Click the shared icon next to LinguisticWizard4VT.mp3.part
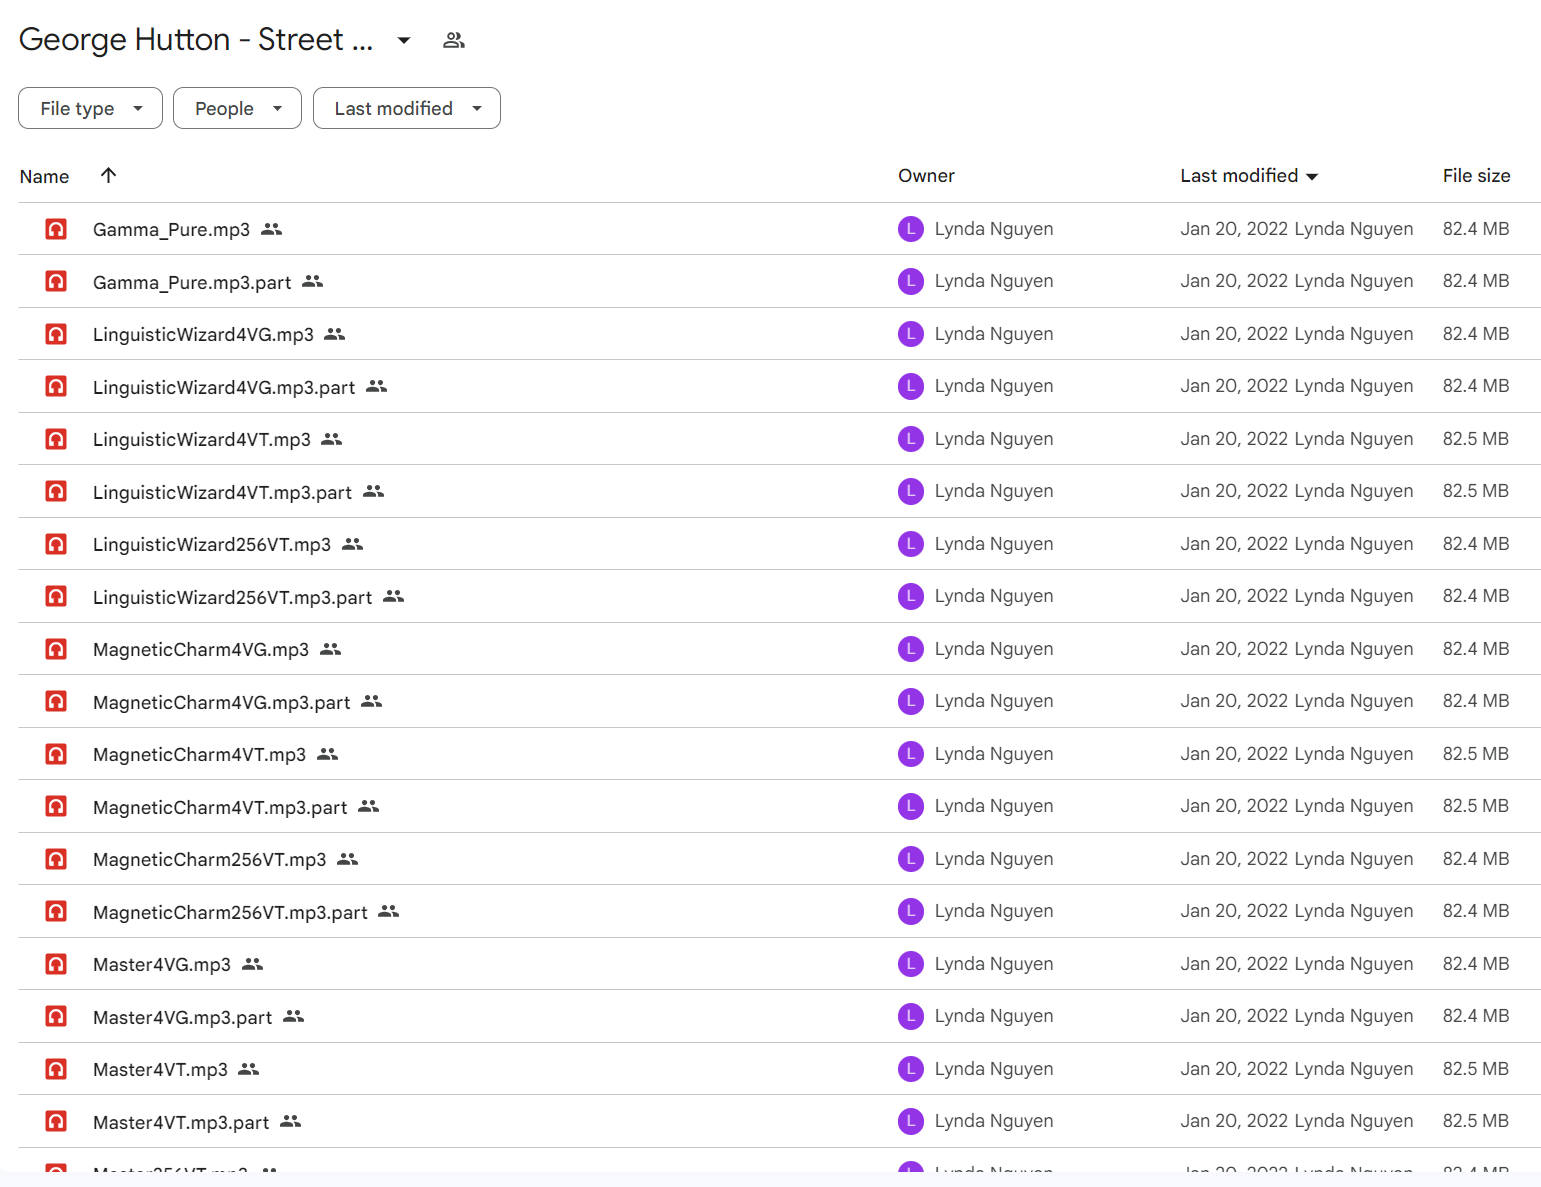The height and width of the screenshot is (1187, 1541). coord(373,491)
